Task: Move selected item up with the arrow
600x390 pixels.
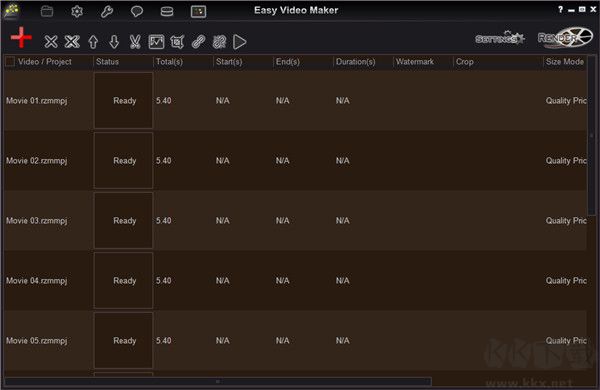Action: 93,42
